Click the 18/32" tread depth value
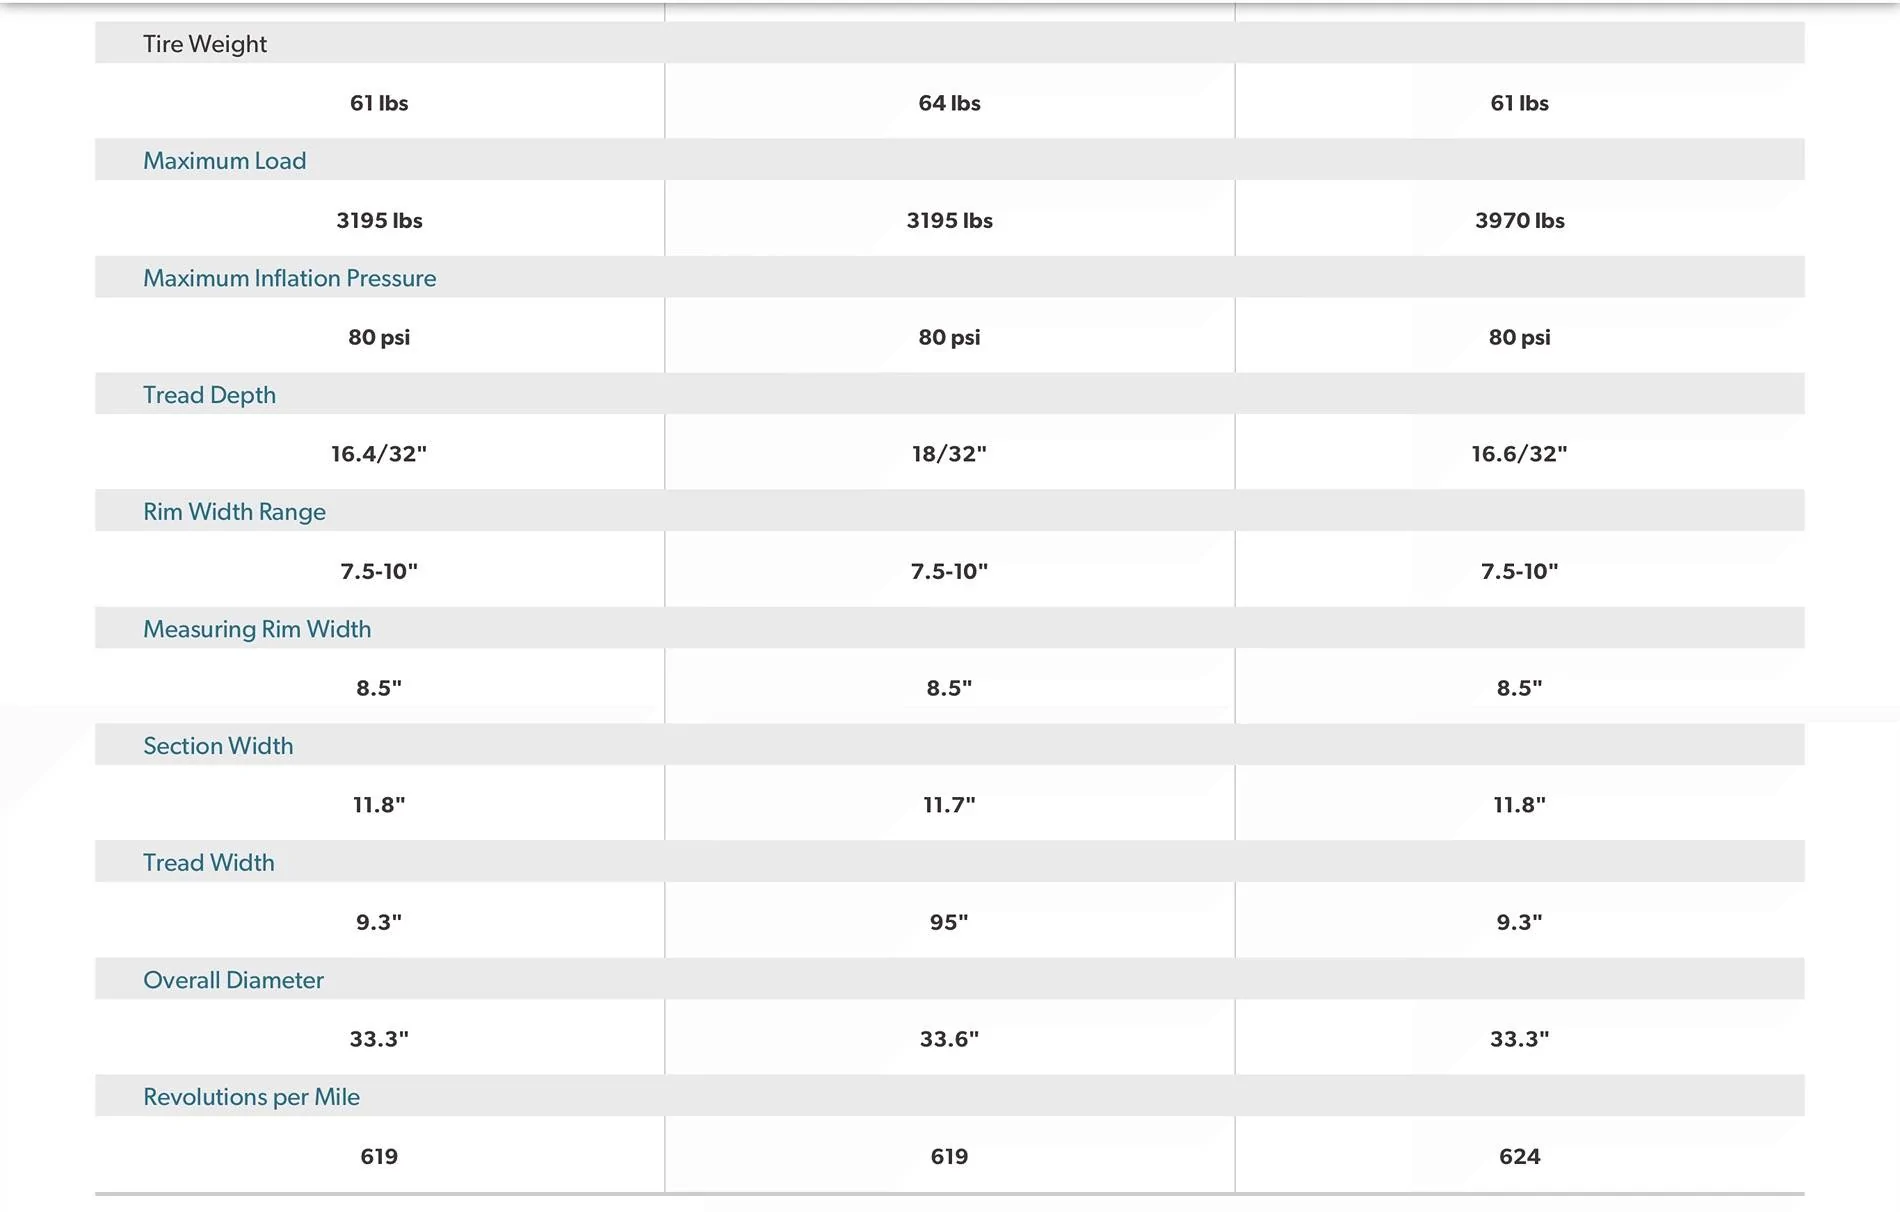Viewport: 1900px width, 1212px height. pos(949,454)
